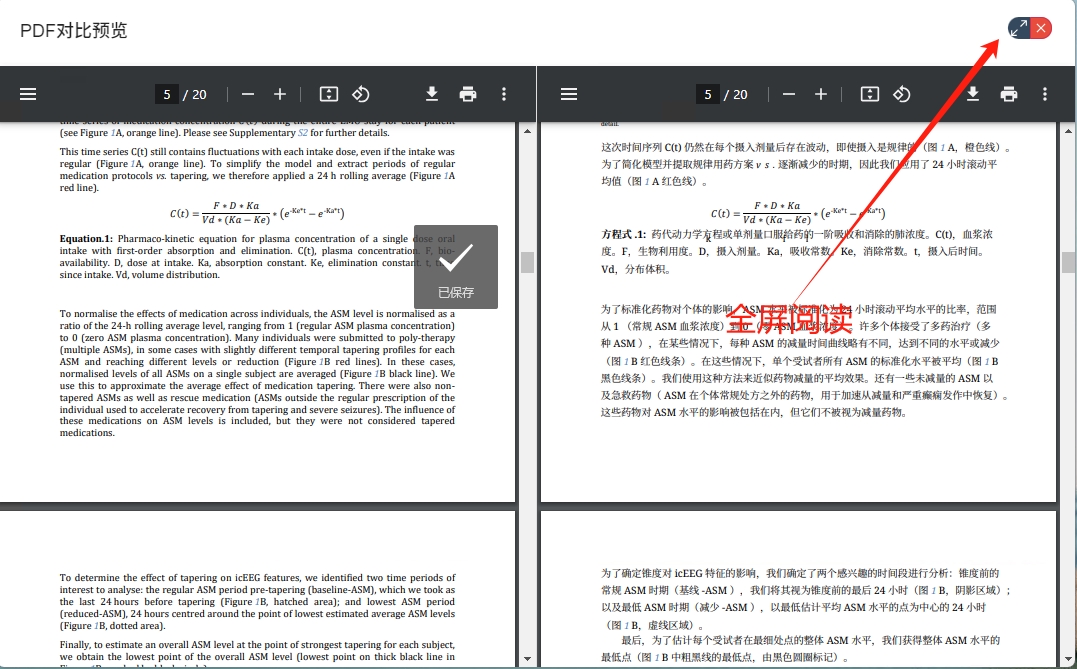Rotate the right translated PDF
The width and height of the screenshot is (1077, 669).
[x=902, y=94]
